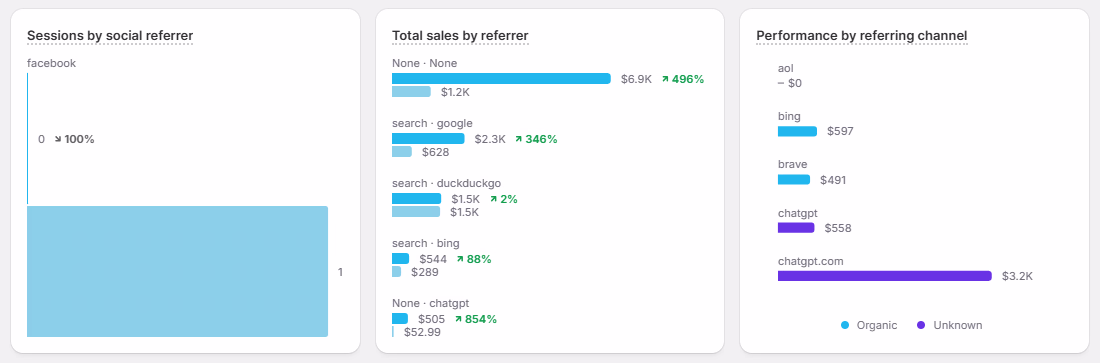Open Performance by referring channel report

tap(862, 35)
